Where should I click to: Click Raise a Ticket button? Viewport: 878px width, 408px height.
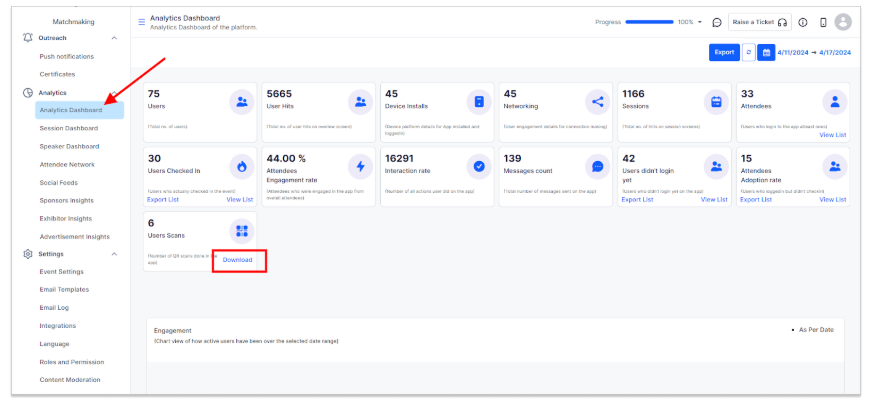(759, 22)
